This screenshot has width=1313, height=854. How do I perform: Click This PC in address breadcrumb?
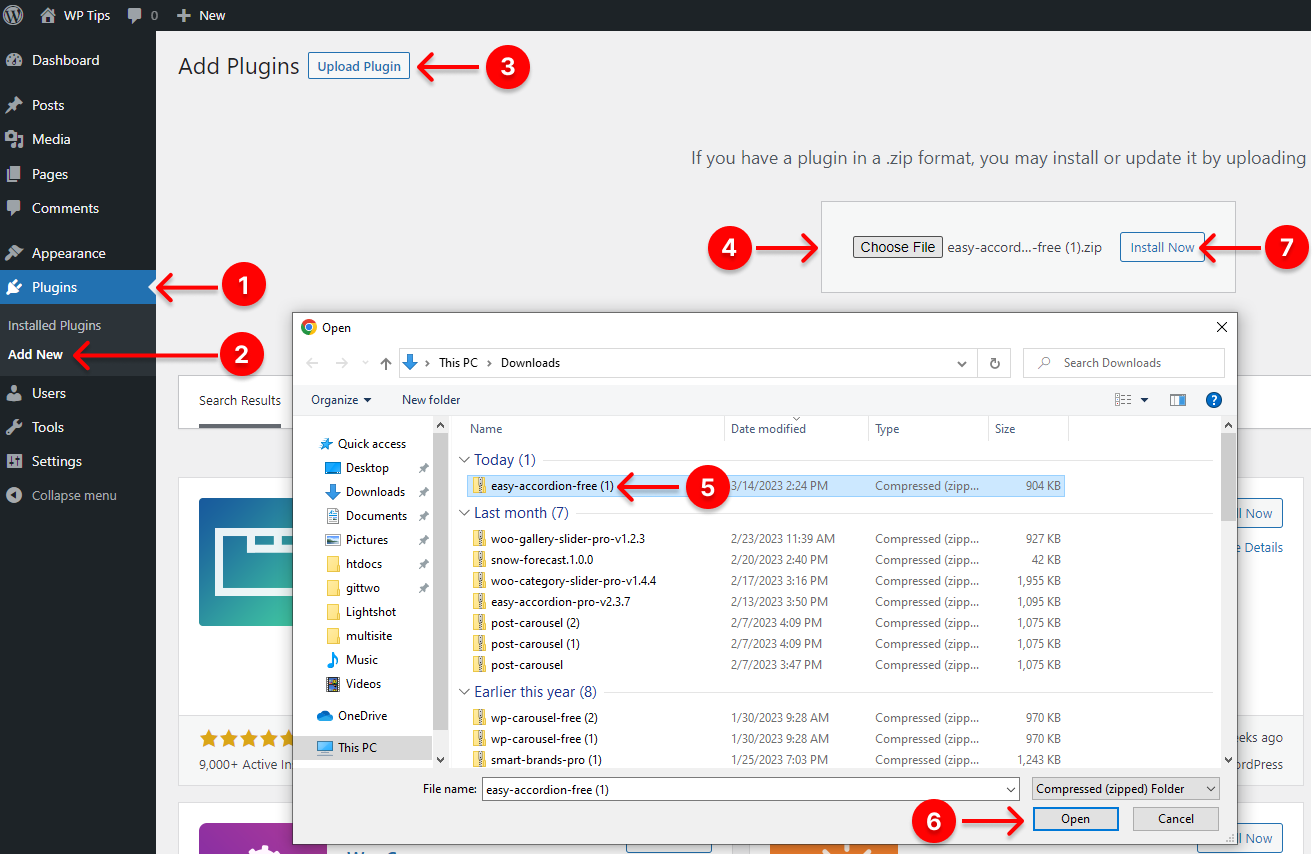458,363
